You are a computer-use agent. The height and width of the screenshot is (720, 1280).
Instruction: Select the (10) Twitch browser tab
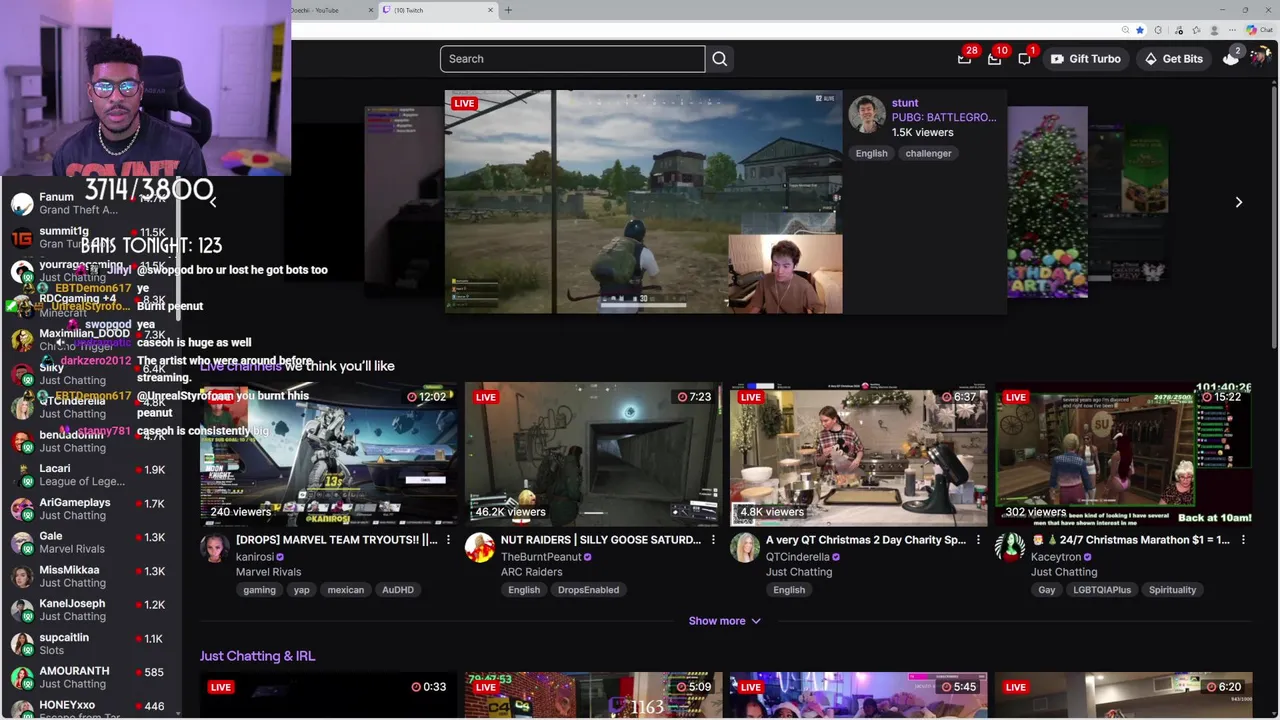pyautogui.click(x=438, y=10)
